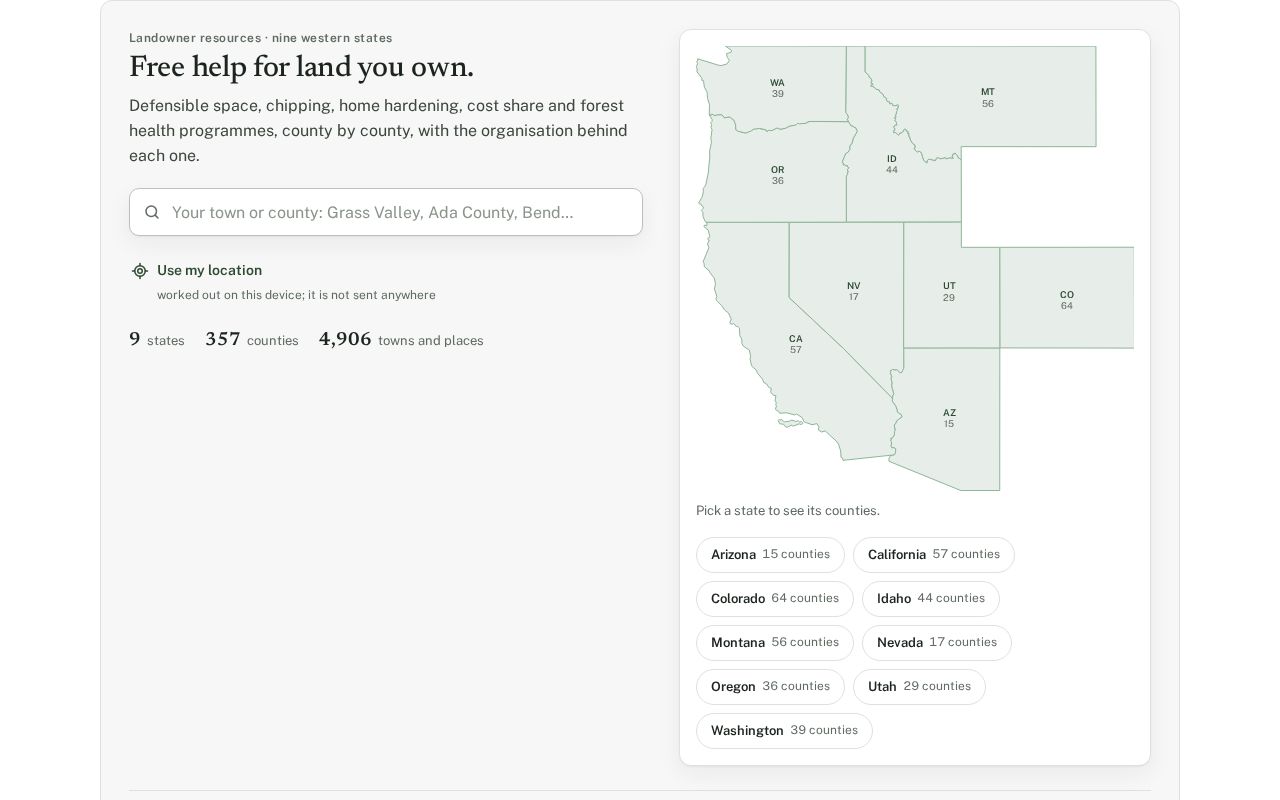The height and width of the screenshot is (800, 1280).
Task: Click the 'Free help for land you own.' heading
Action: tap(301, 67)
